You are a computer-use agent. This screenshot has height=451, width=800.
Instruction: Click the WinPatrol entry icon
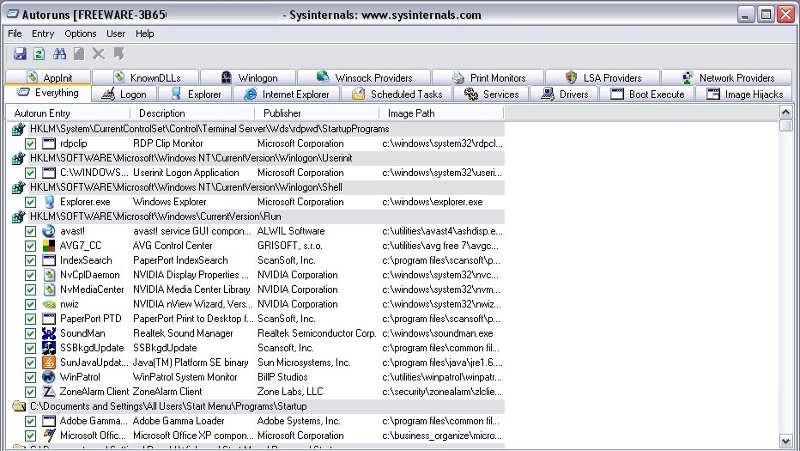pos(48,377)
